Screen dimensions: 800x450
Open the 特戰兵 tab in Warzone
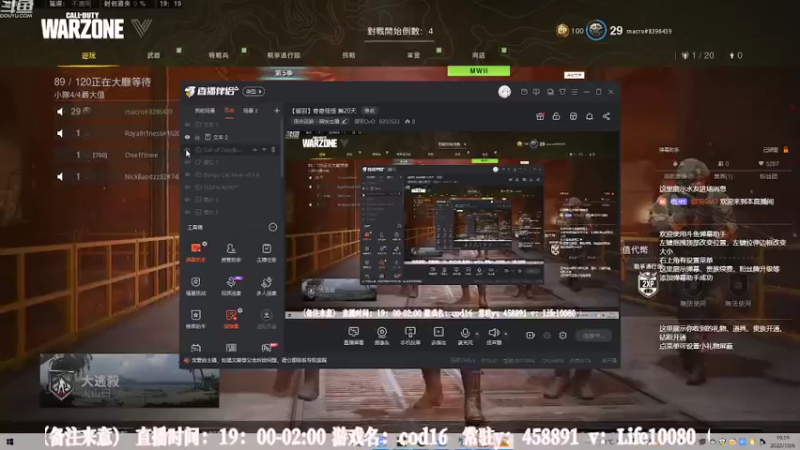[x=218, y=55]
